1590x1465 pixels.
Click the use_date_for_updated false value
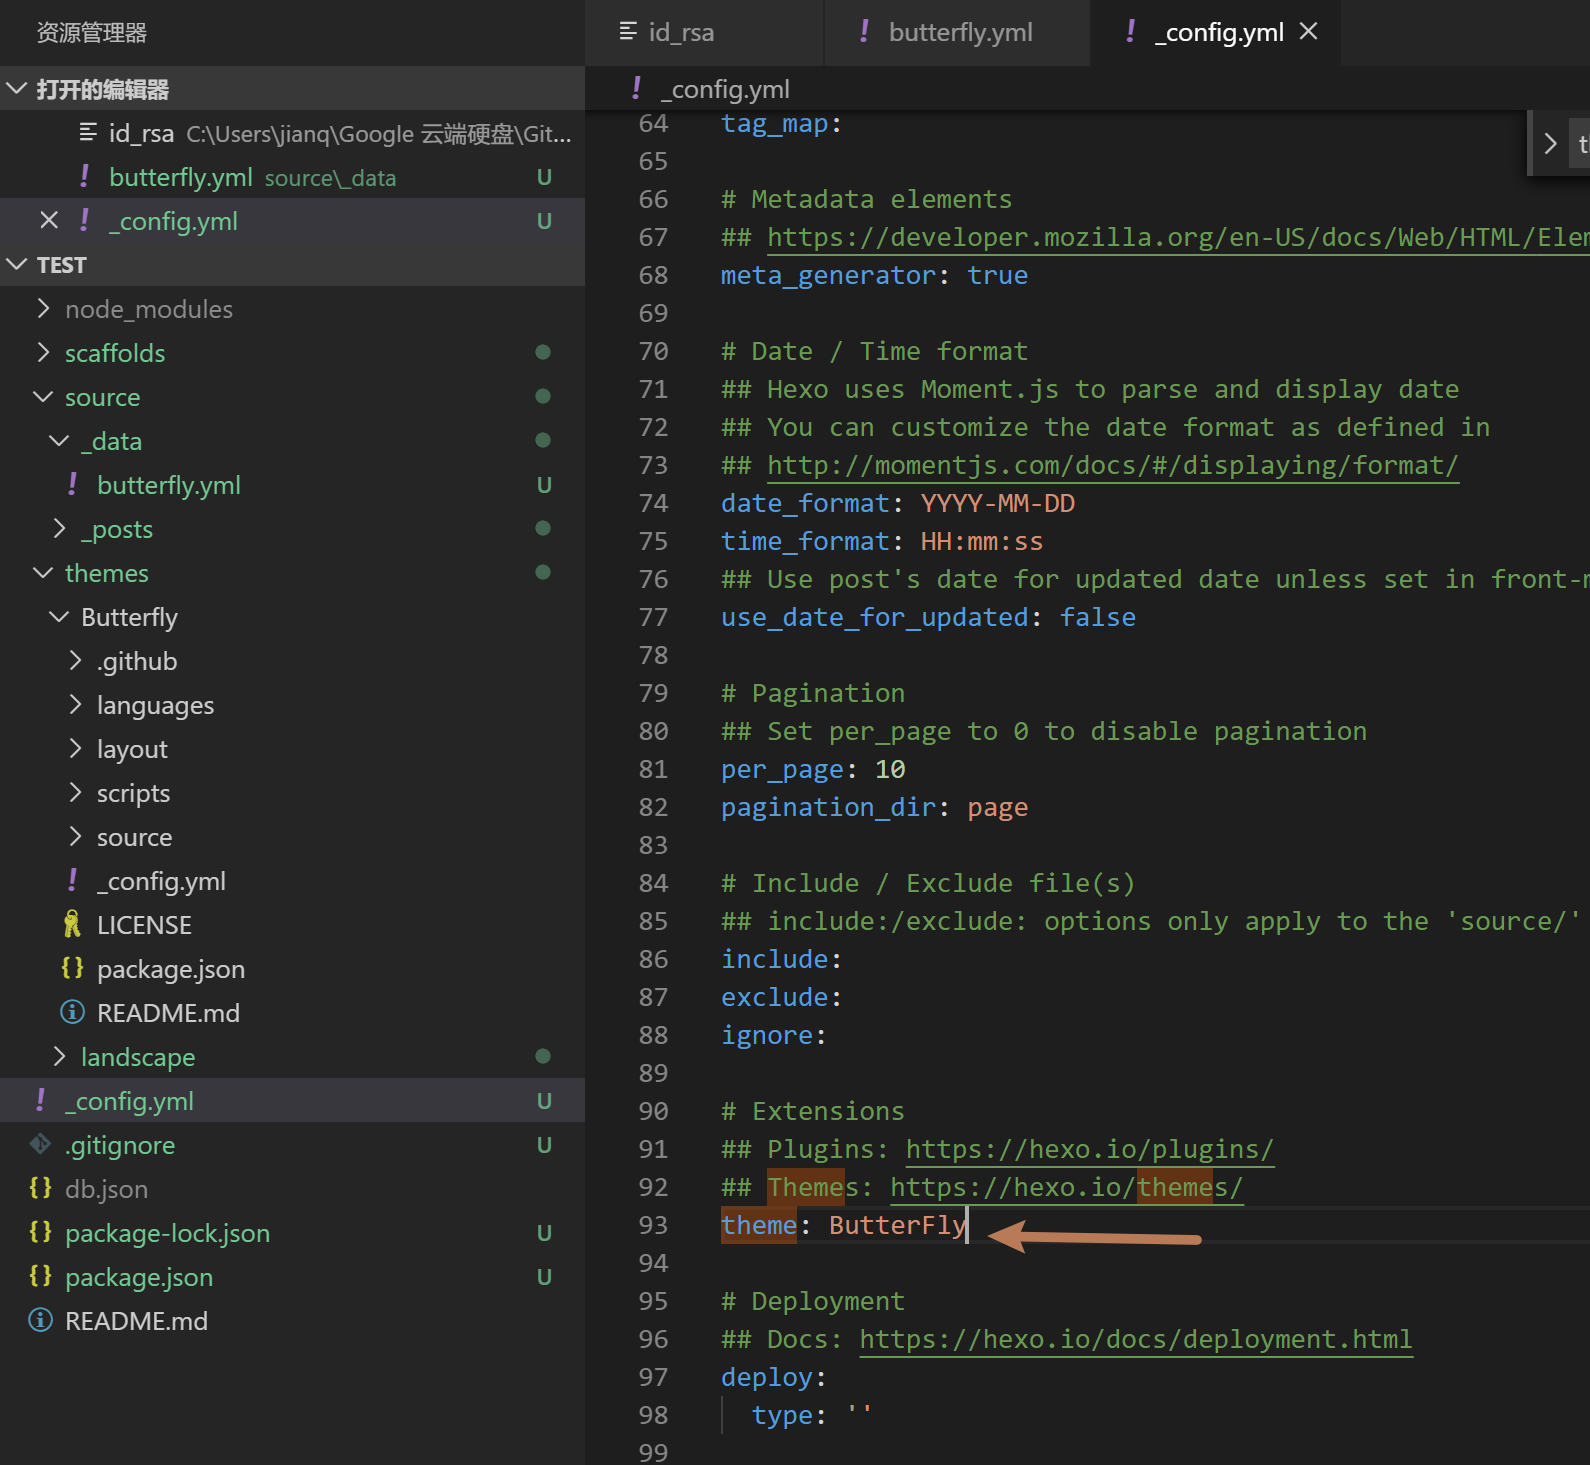coord(1097,617)
